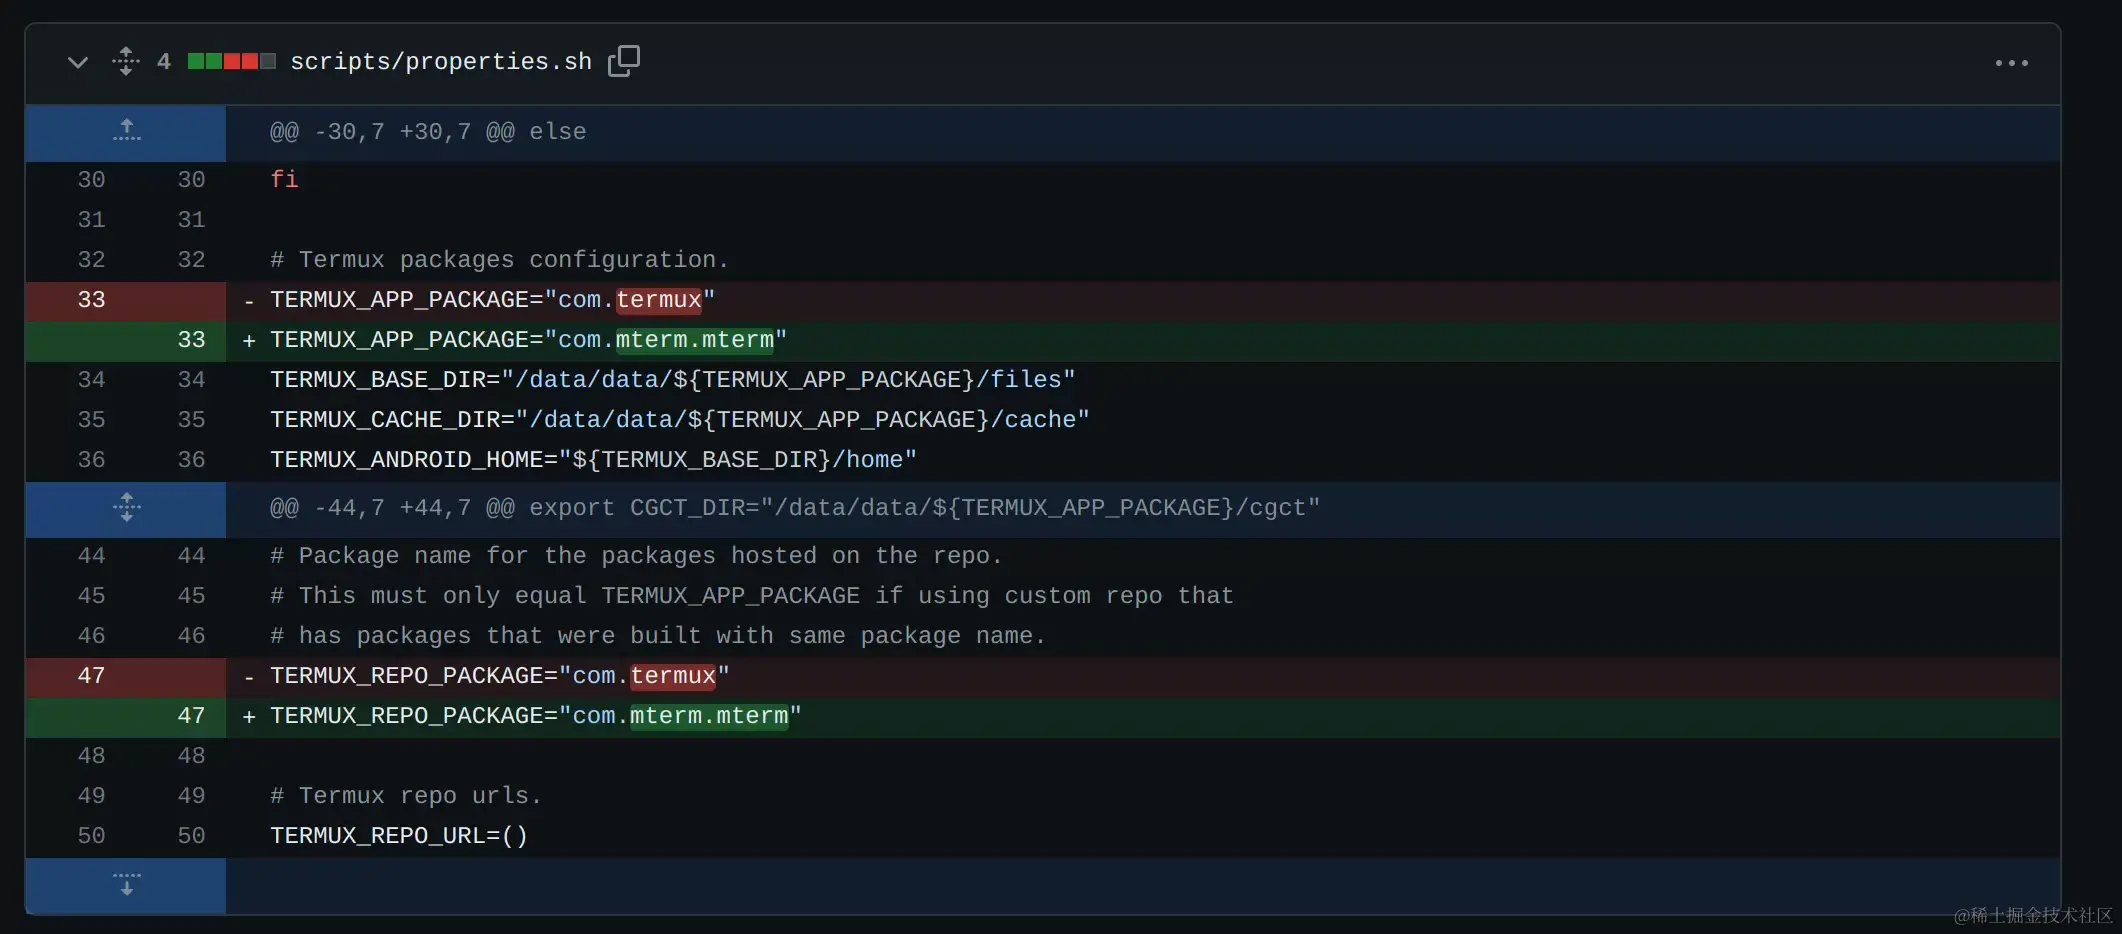Viewport: 2122px width, 934px height.
Task: Click the TERMUX_CACHE_DIR line
Action: tap(680, 420)
